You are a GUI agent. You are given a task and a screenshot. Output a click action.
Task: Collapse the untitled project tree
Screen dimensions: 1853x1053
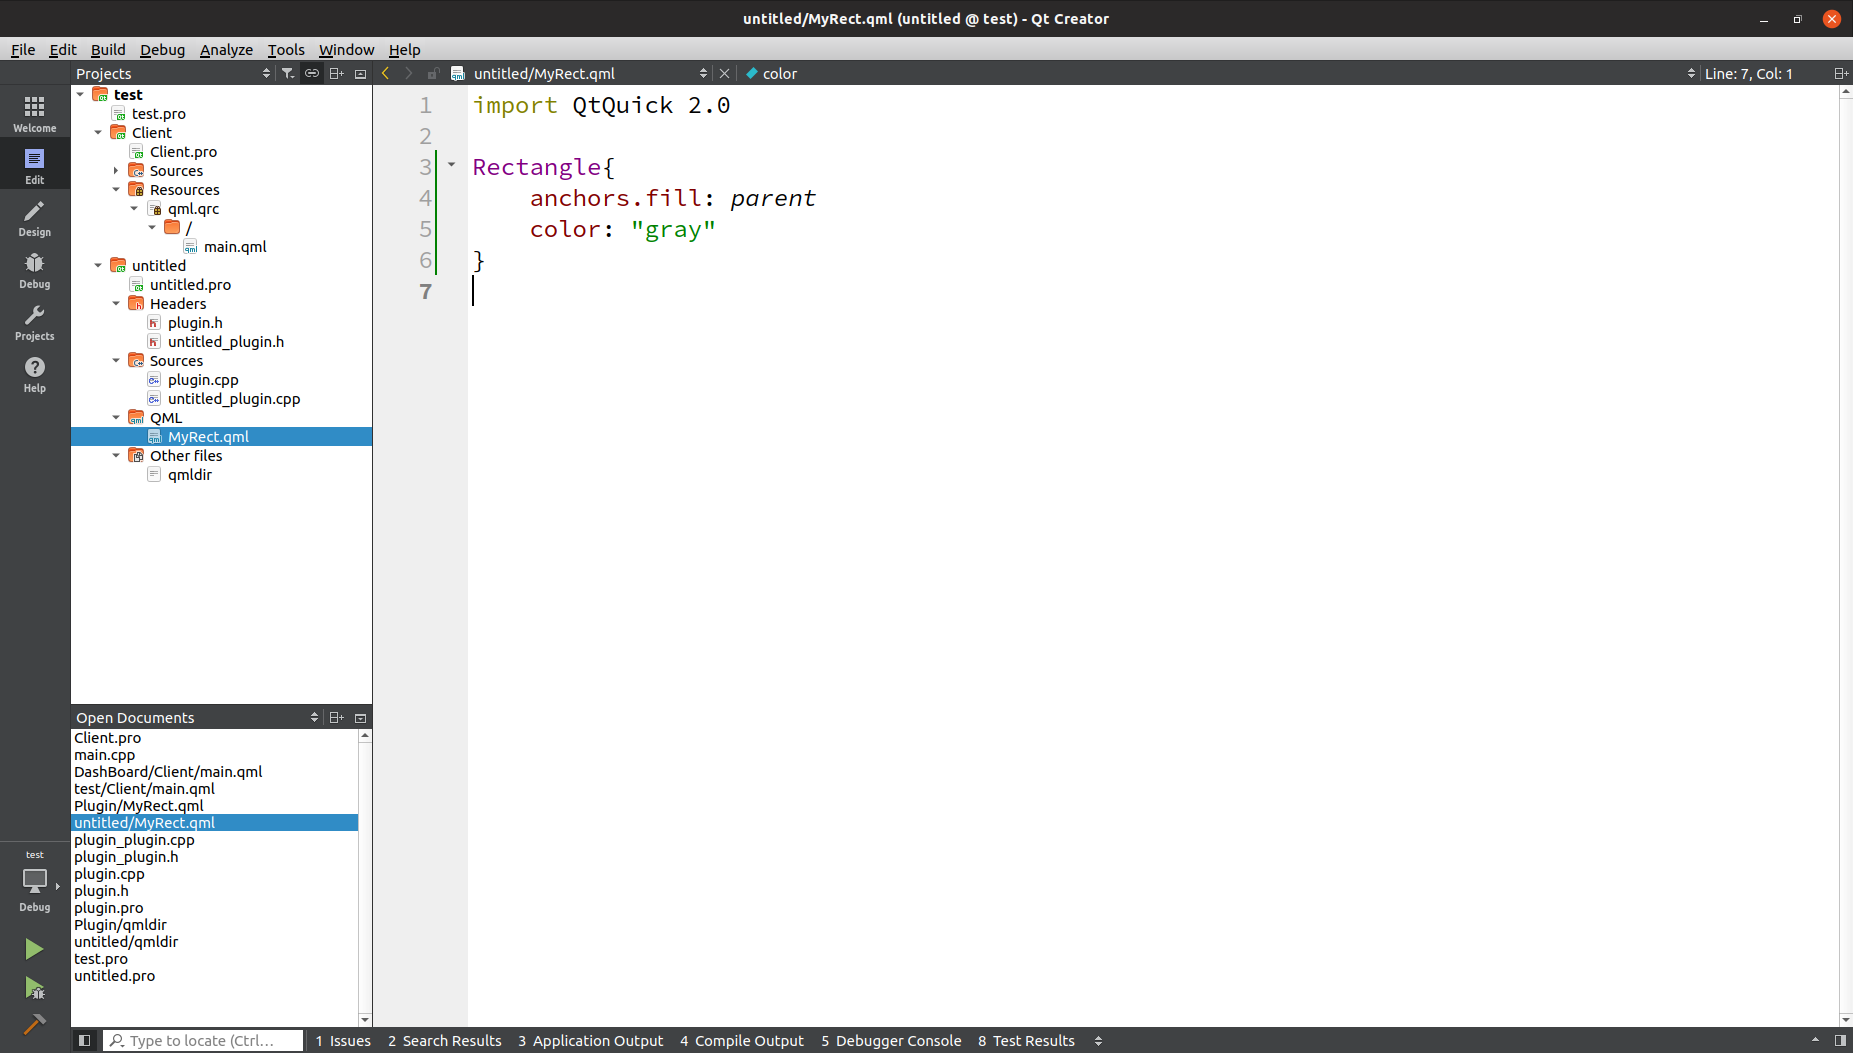(x=98, y=265)
